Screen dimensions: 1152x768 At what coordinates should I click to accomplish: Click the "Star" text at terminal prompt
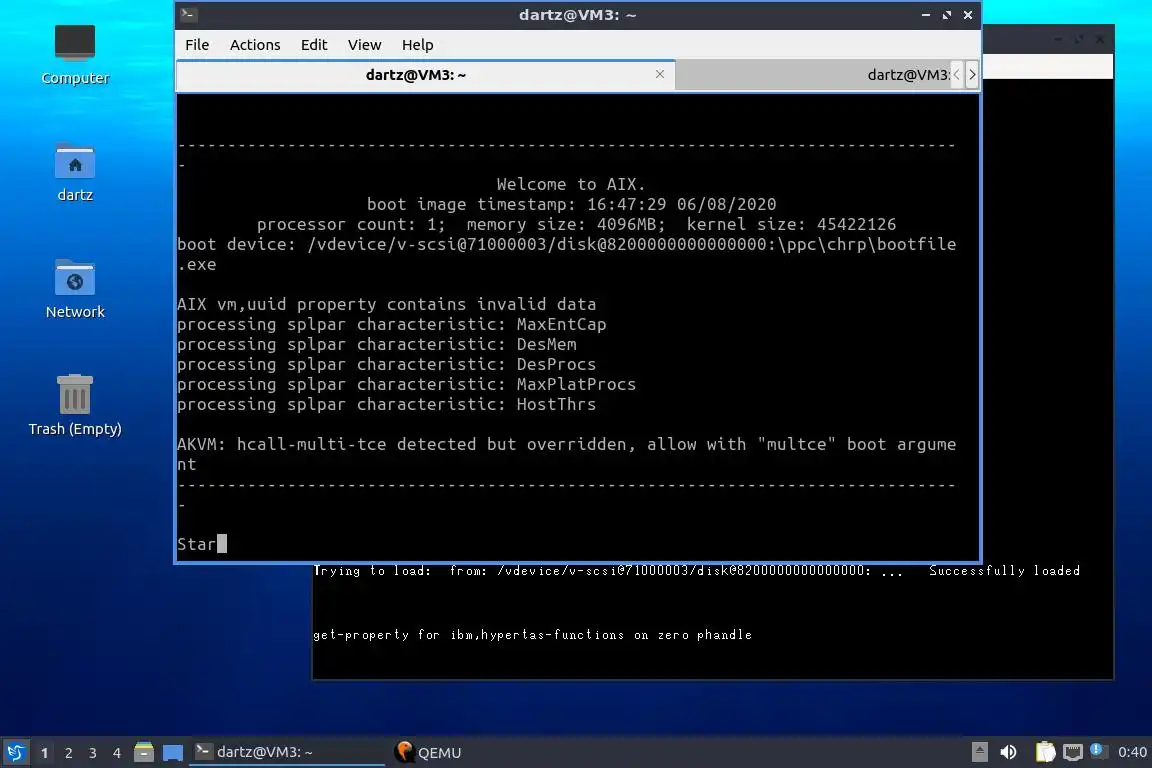coord(196,544)
